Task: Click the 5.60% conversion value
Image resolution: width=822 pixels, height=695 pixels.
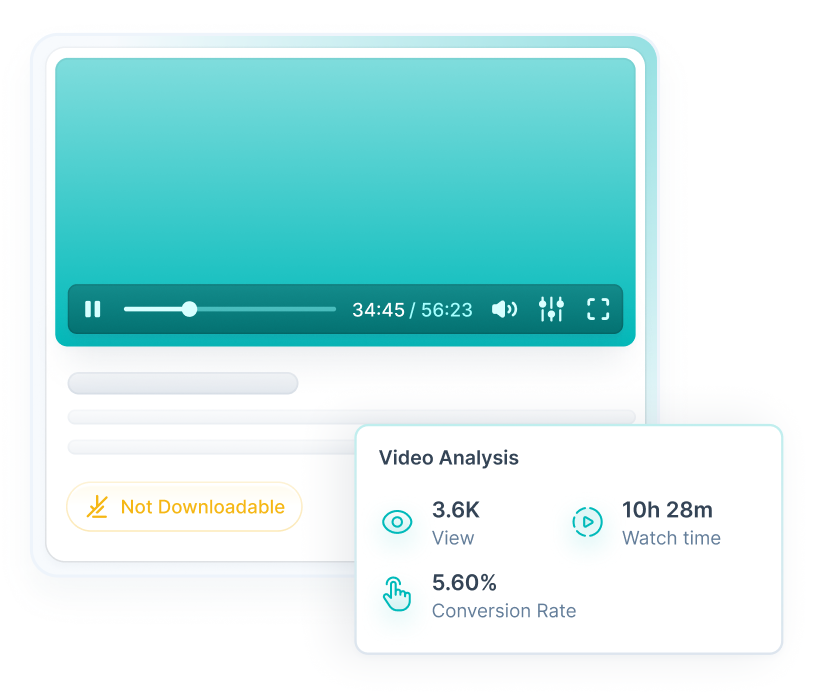Action: (464, 583)
